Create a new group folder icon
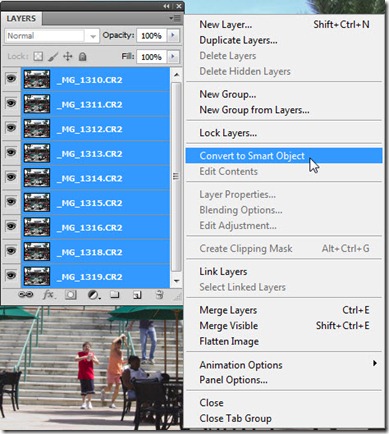The image size is (389, 434). (115, 295)
